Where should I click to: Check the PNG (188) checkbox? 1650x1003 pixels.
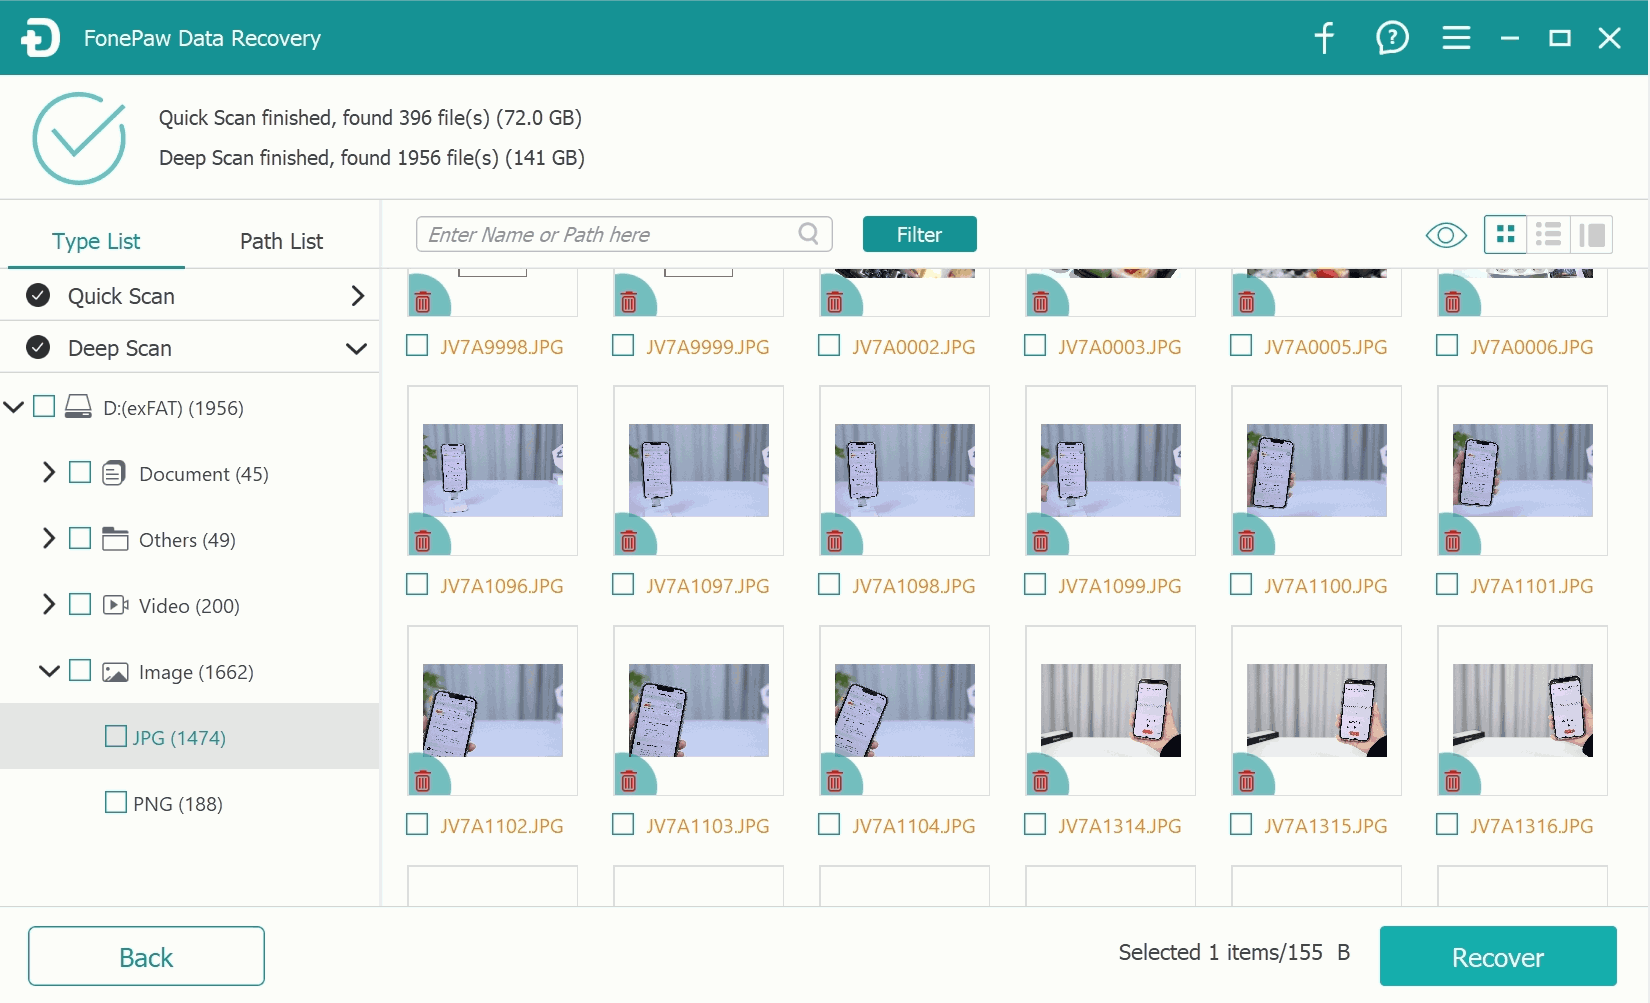point(116,802)
